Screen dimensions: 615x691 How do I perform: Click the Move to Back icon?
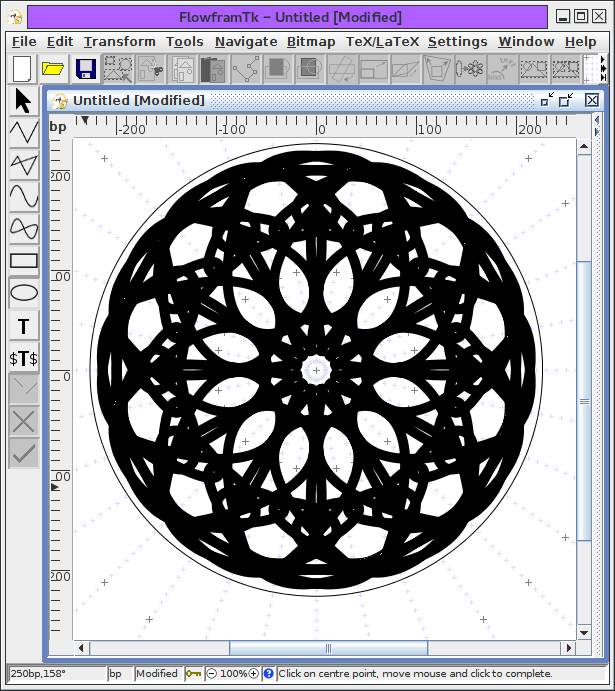(x=309, y=69)
